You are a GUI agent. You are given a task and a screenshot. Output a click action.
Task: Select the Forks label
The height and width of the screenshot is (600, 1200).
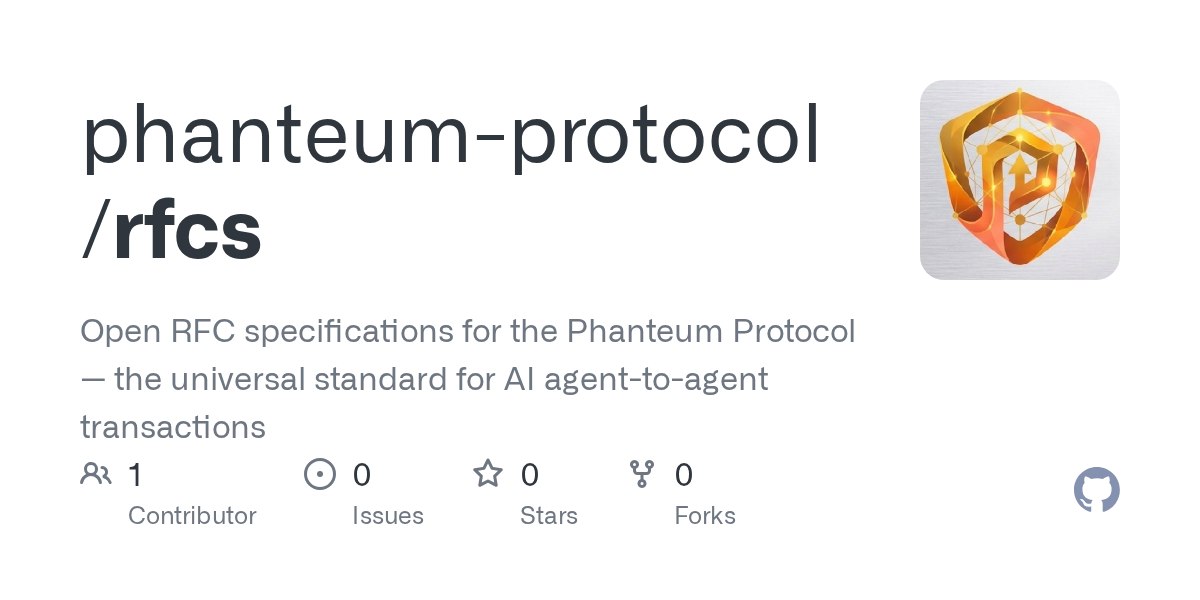(705, 516)
